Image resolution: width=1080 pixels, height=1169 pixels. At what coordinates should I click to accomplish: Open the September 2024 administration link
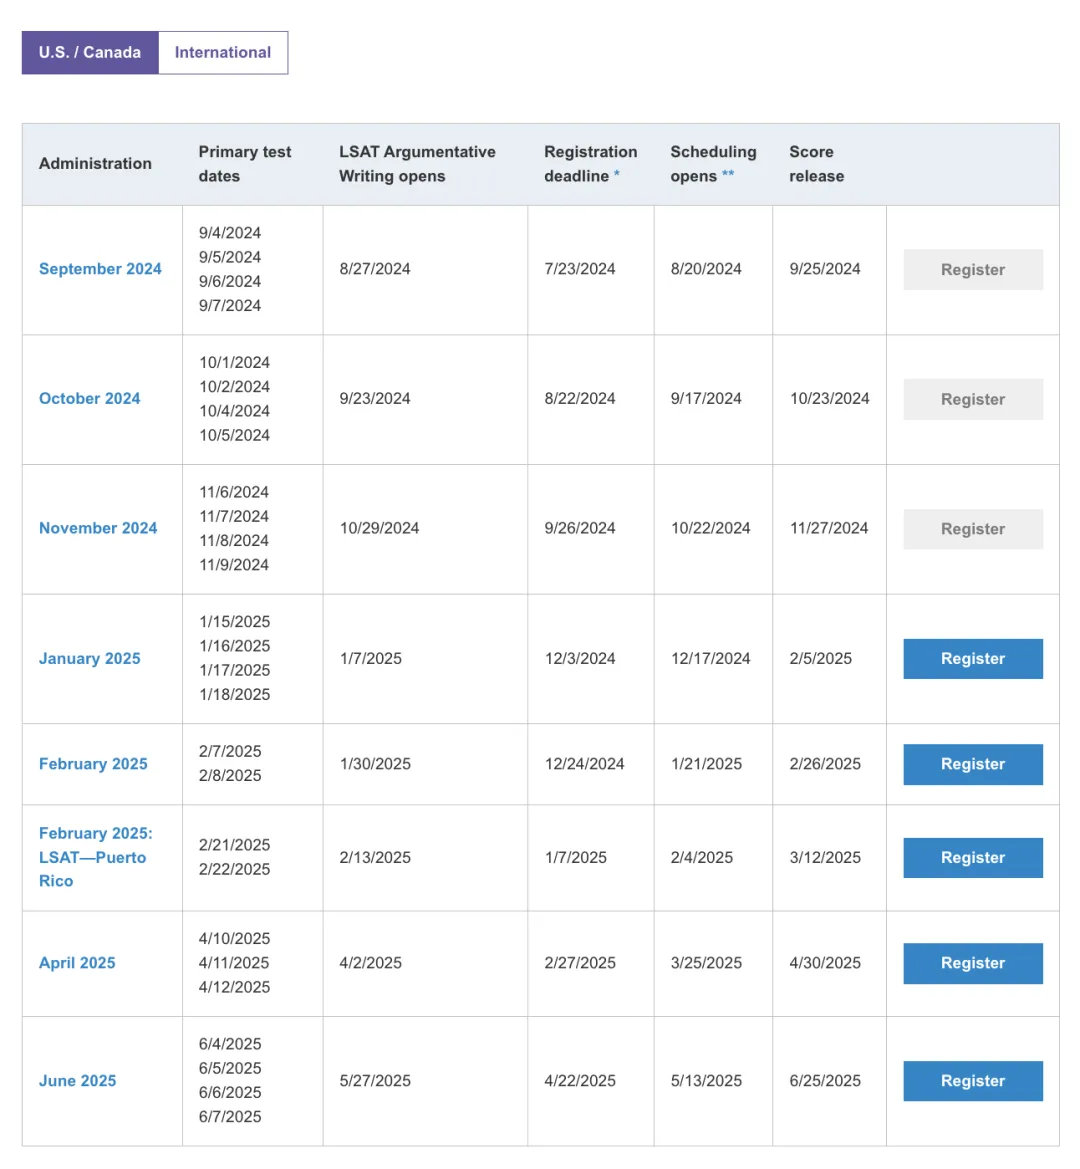[x=100, y=269]
